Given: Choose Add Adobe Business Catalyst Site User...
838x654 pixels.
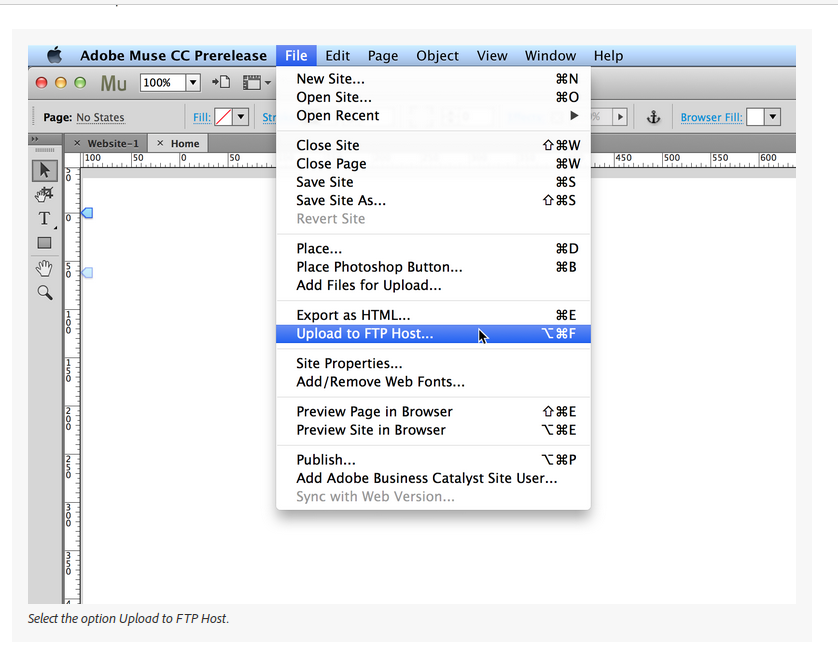Looking at the screenshot, I should (433, 478).
